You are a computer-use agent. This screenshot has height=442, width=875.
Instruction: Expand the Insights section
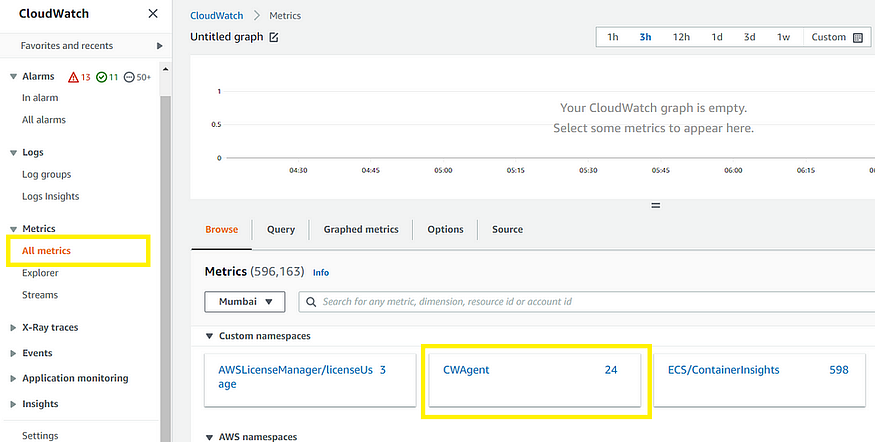(13, 404)
